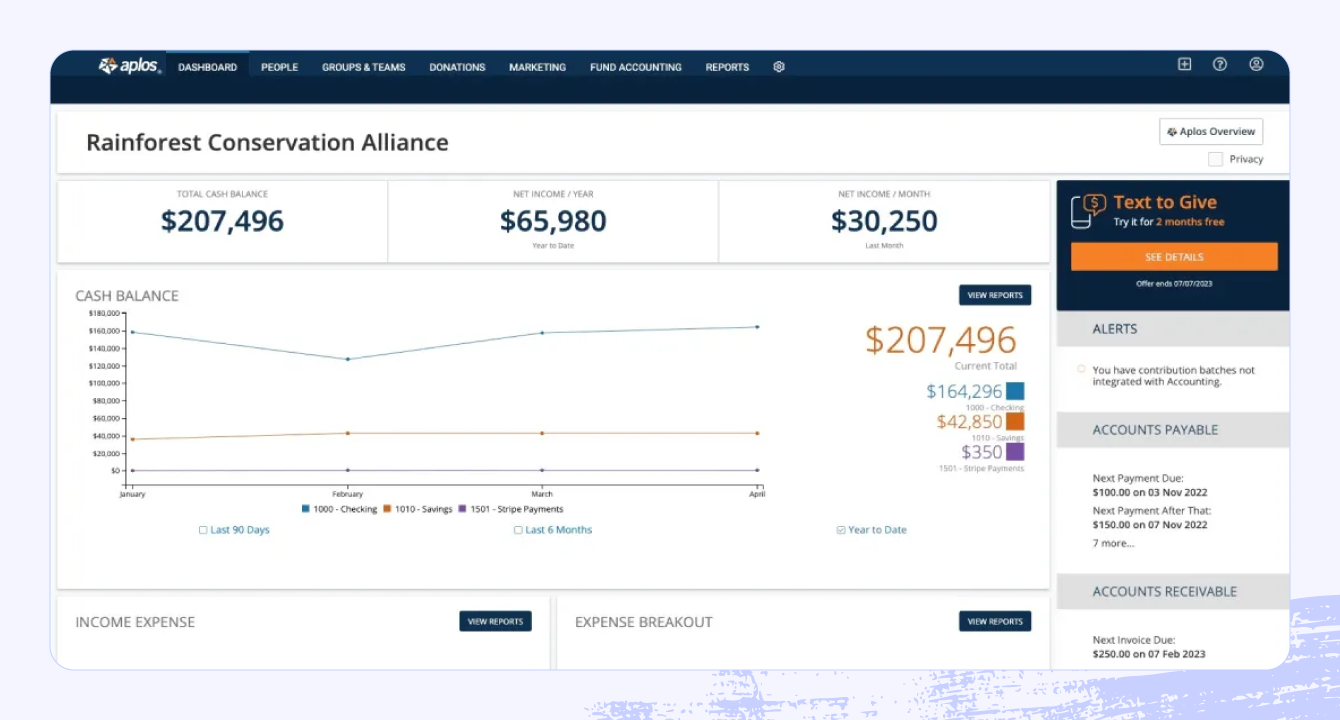Click the plus quick-add icon
Viewport: 1340px width, 720px height.
1184,64
